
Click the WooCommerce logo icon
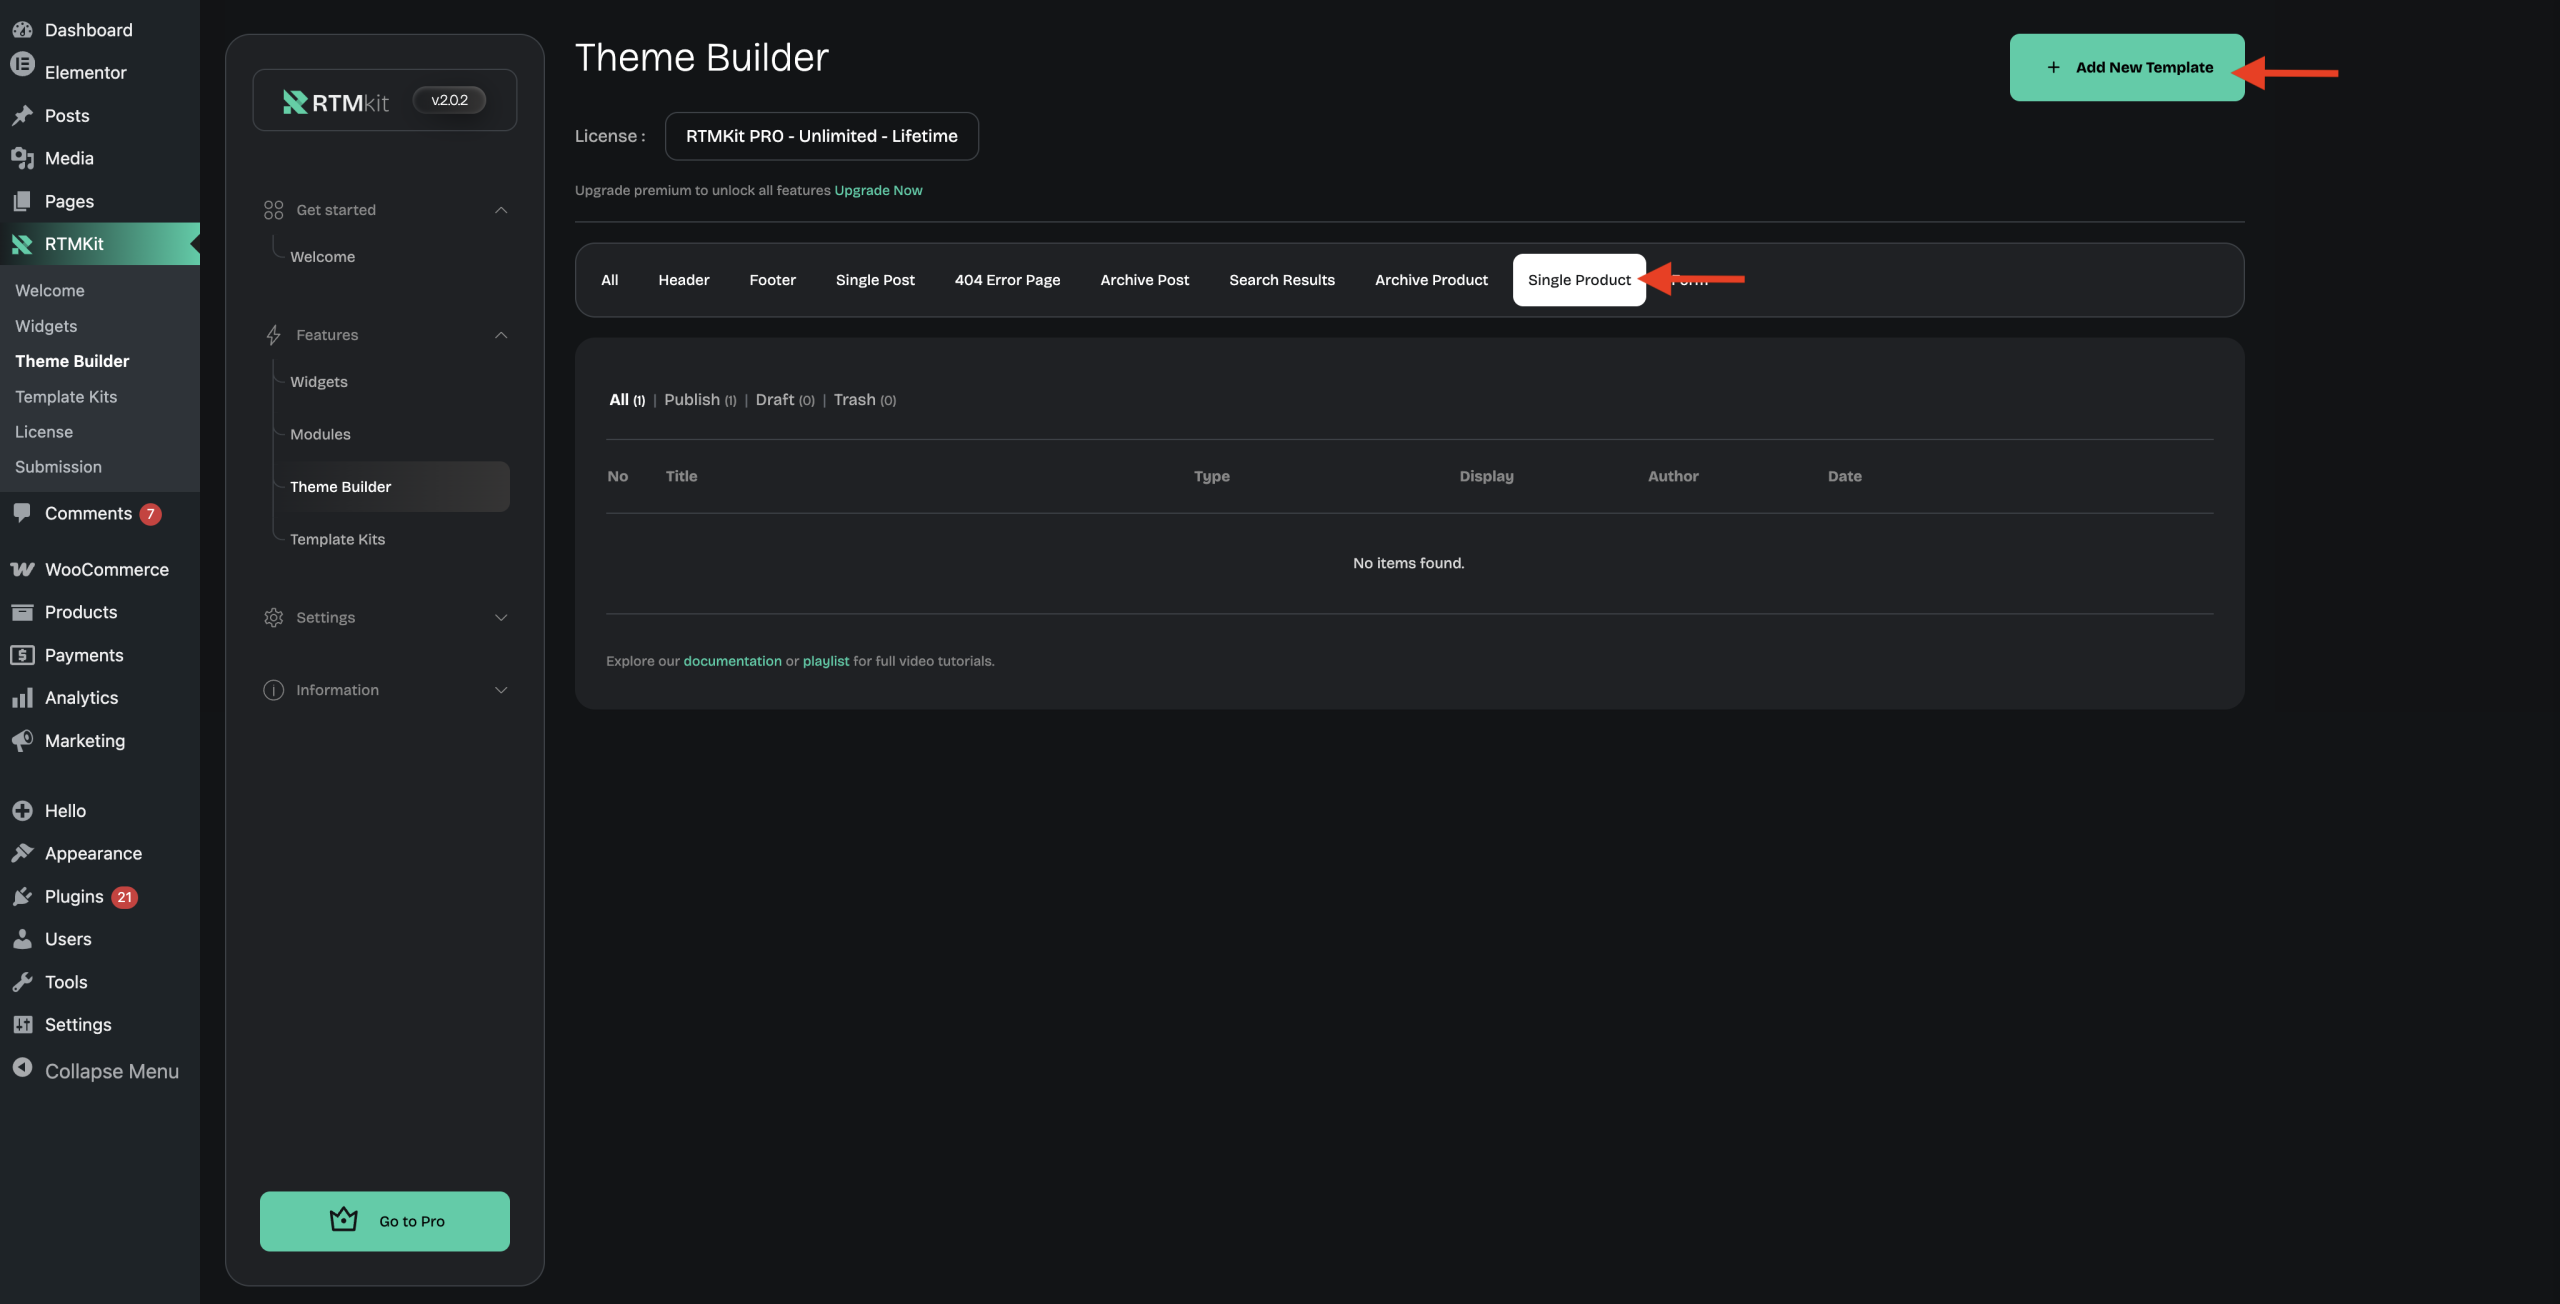(22, 570)
